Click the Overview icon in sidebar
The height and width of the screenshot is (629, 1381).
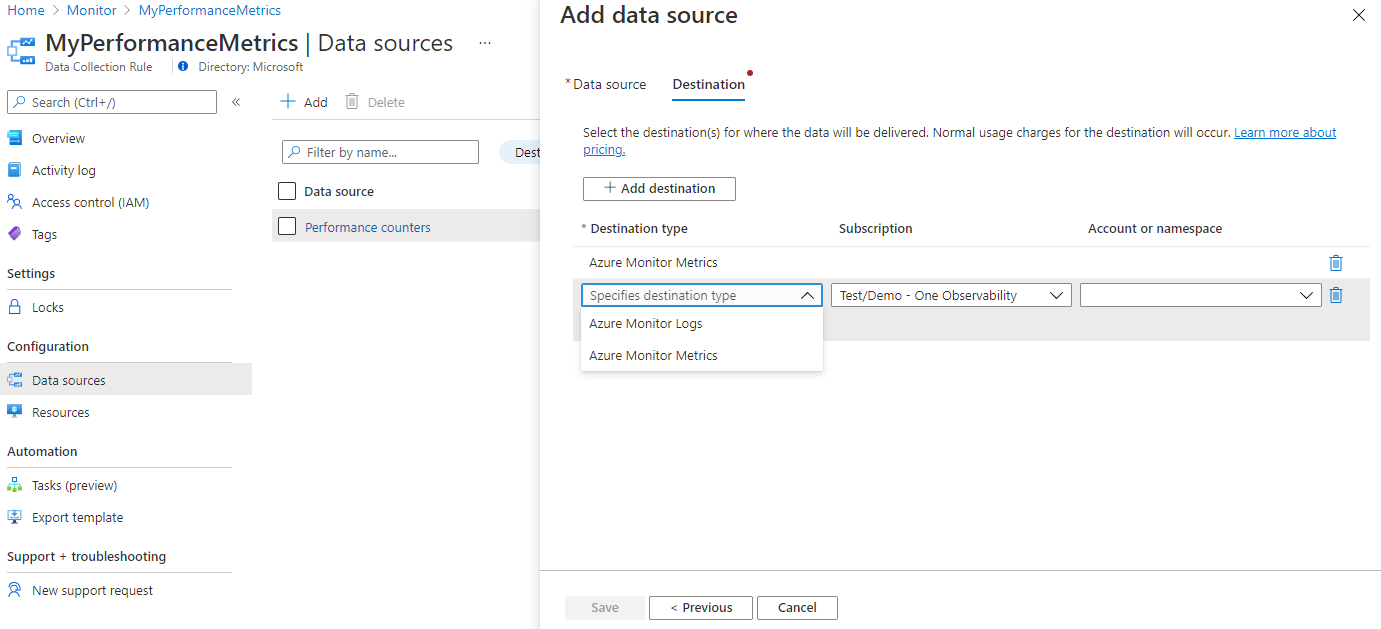click(x=15, y=138)
